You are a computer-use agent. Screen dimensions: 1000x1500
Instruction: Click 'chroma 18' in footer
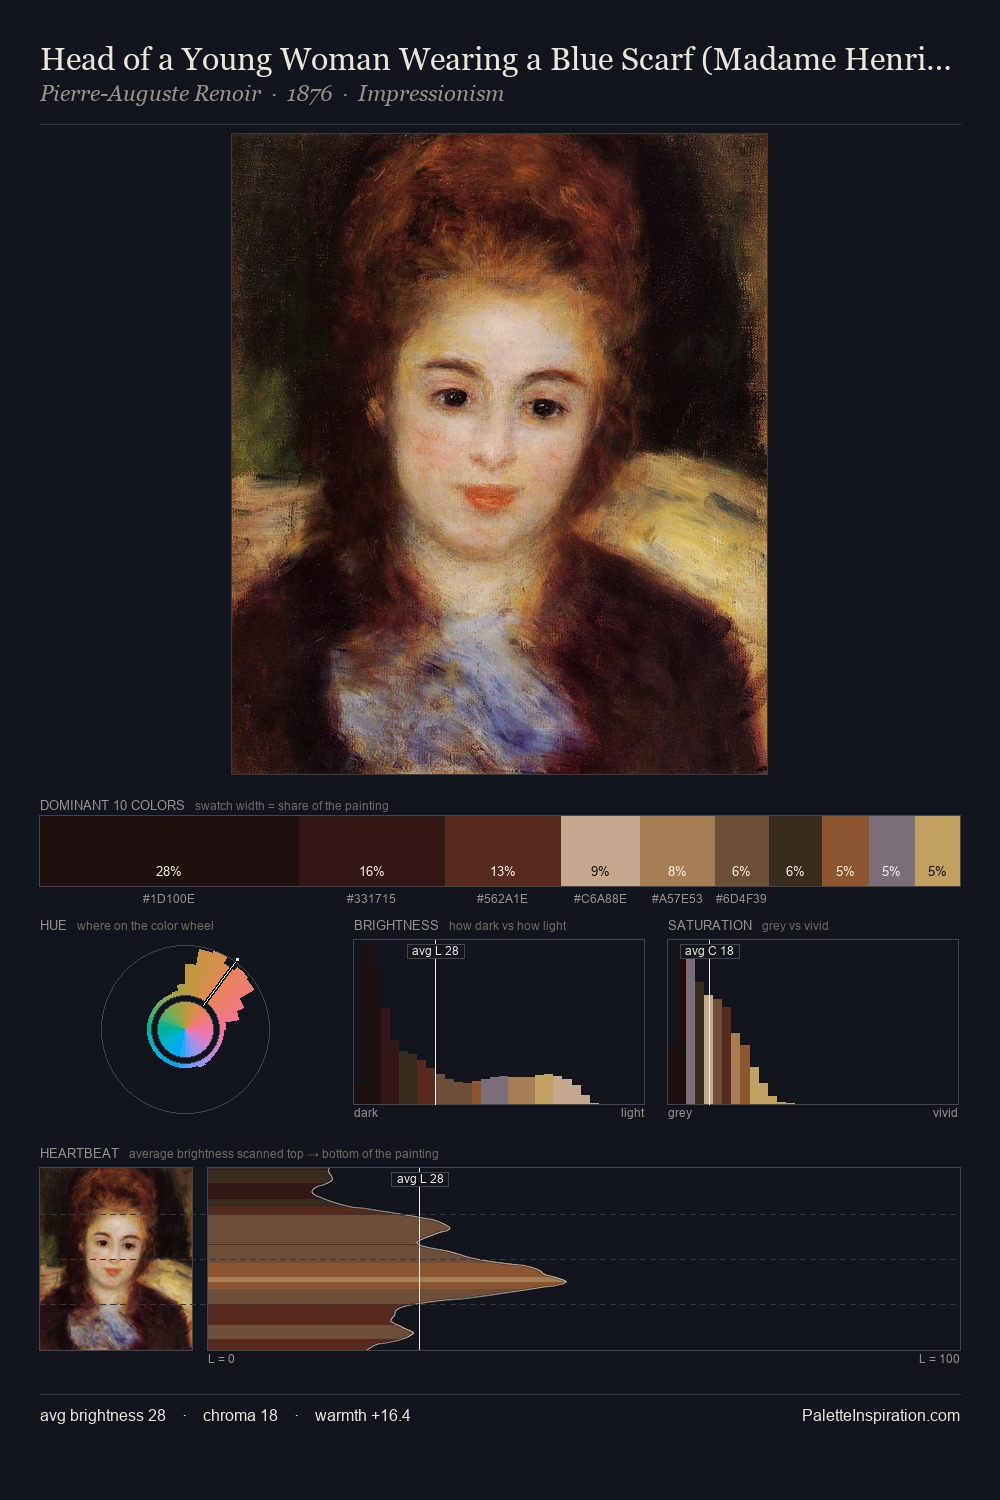(240, 1415)
